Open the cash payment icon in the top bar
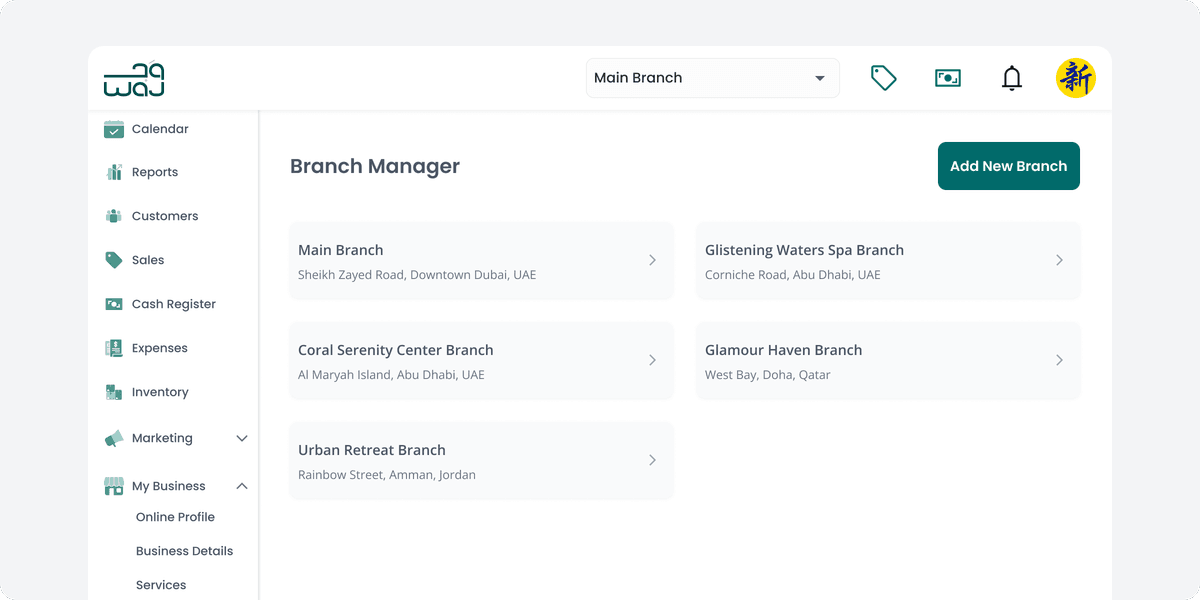The width and height of the screenshot is (1200, 600). point(947,77)
